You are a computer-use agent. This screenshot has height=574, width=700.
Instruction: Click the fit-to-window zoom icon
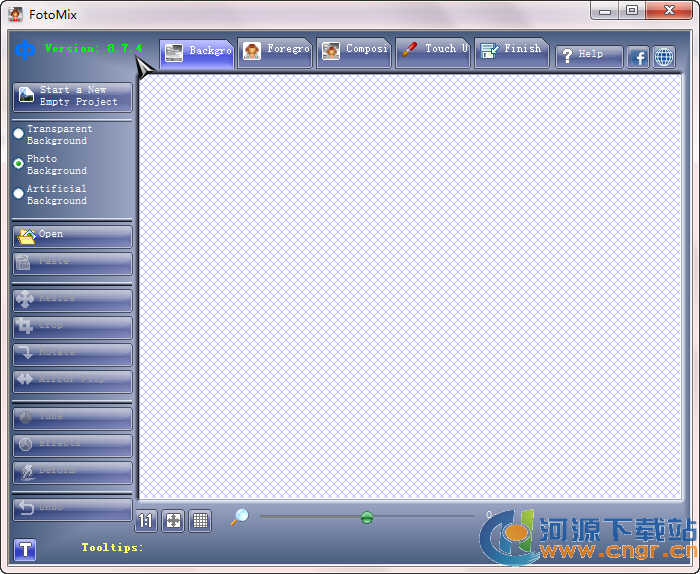tap(173, 520)
